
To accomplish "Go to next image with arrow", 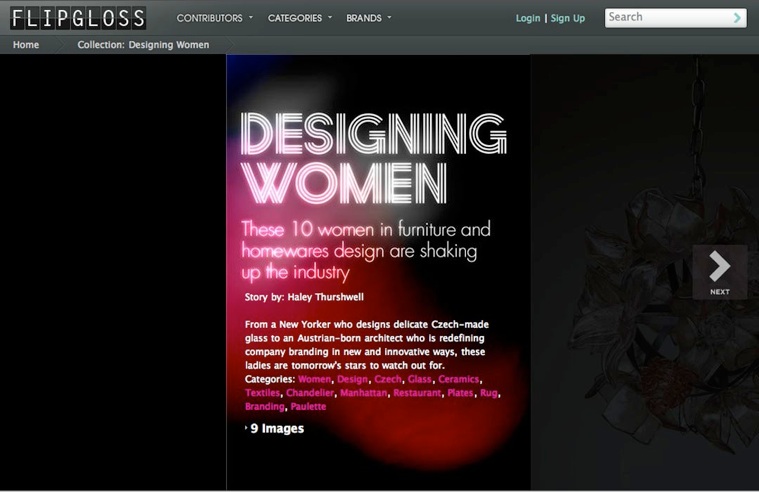I will coord(719,272).
